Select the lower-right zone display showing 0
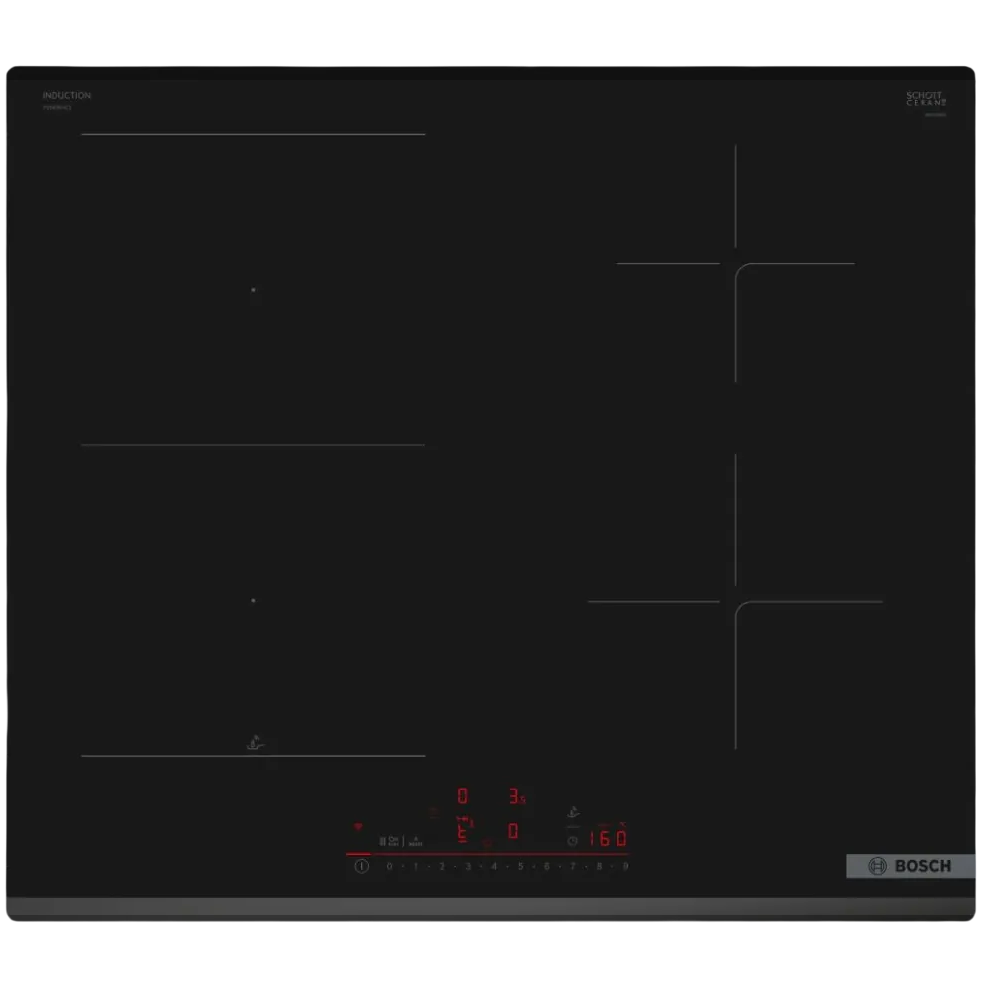The image size is (985, 985). tap(513, 831)
